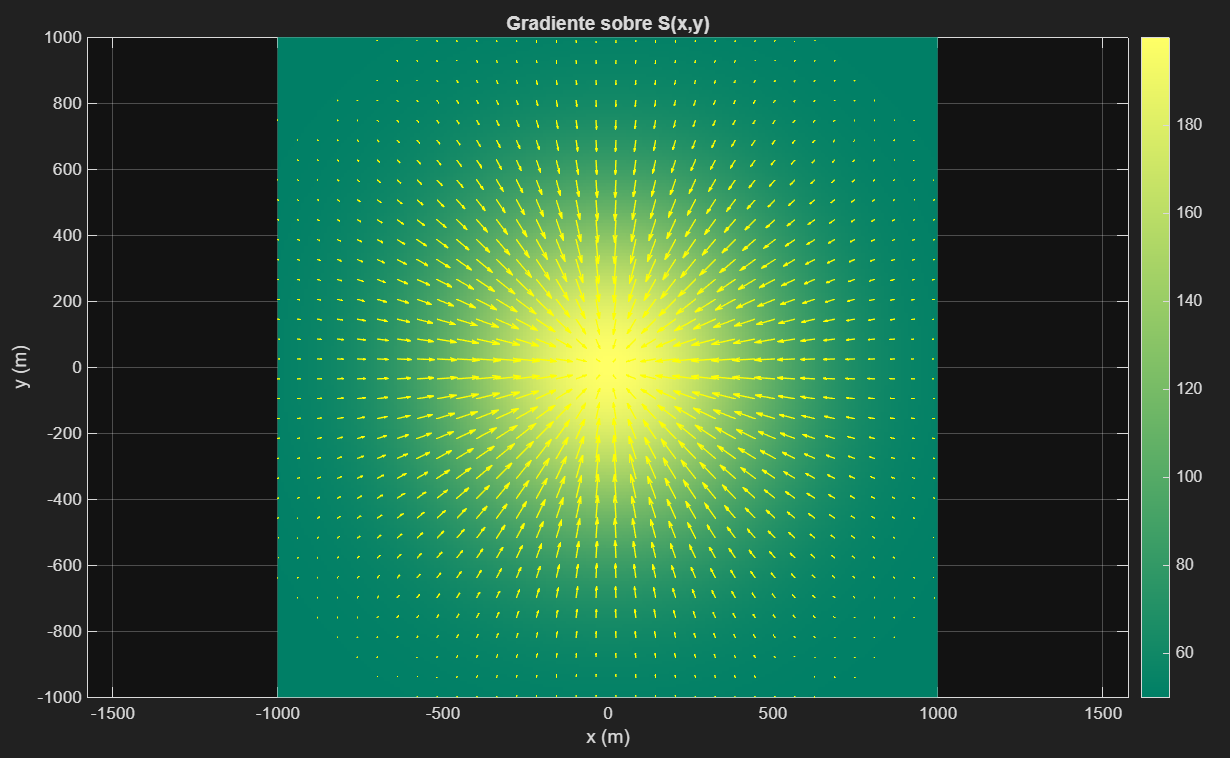Click the plot title "Gradiente sobre S(x,y)"
Screen dimensions: 1230x758
607,23
